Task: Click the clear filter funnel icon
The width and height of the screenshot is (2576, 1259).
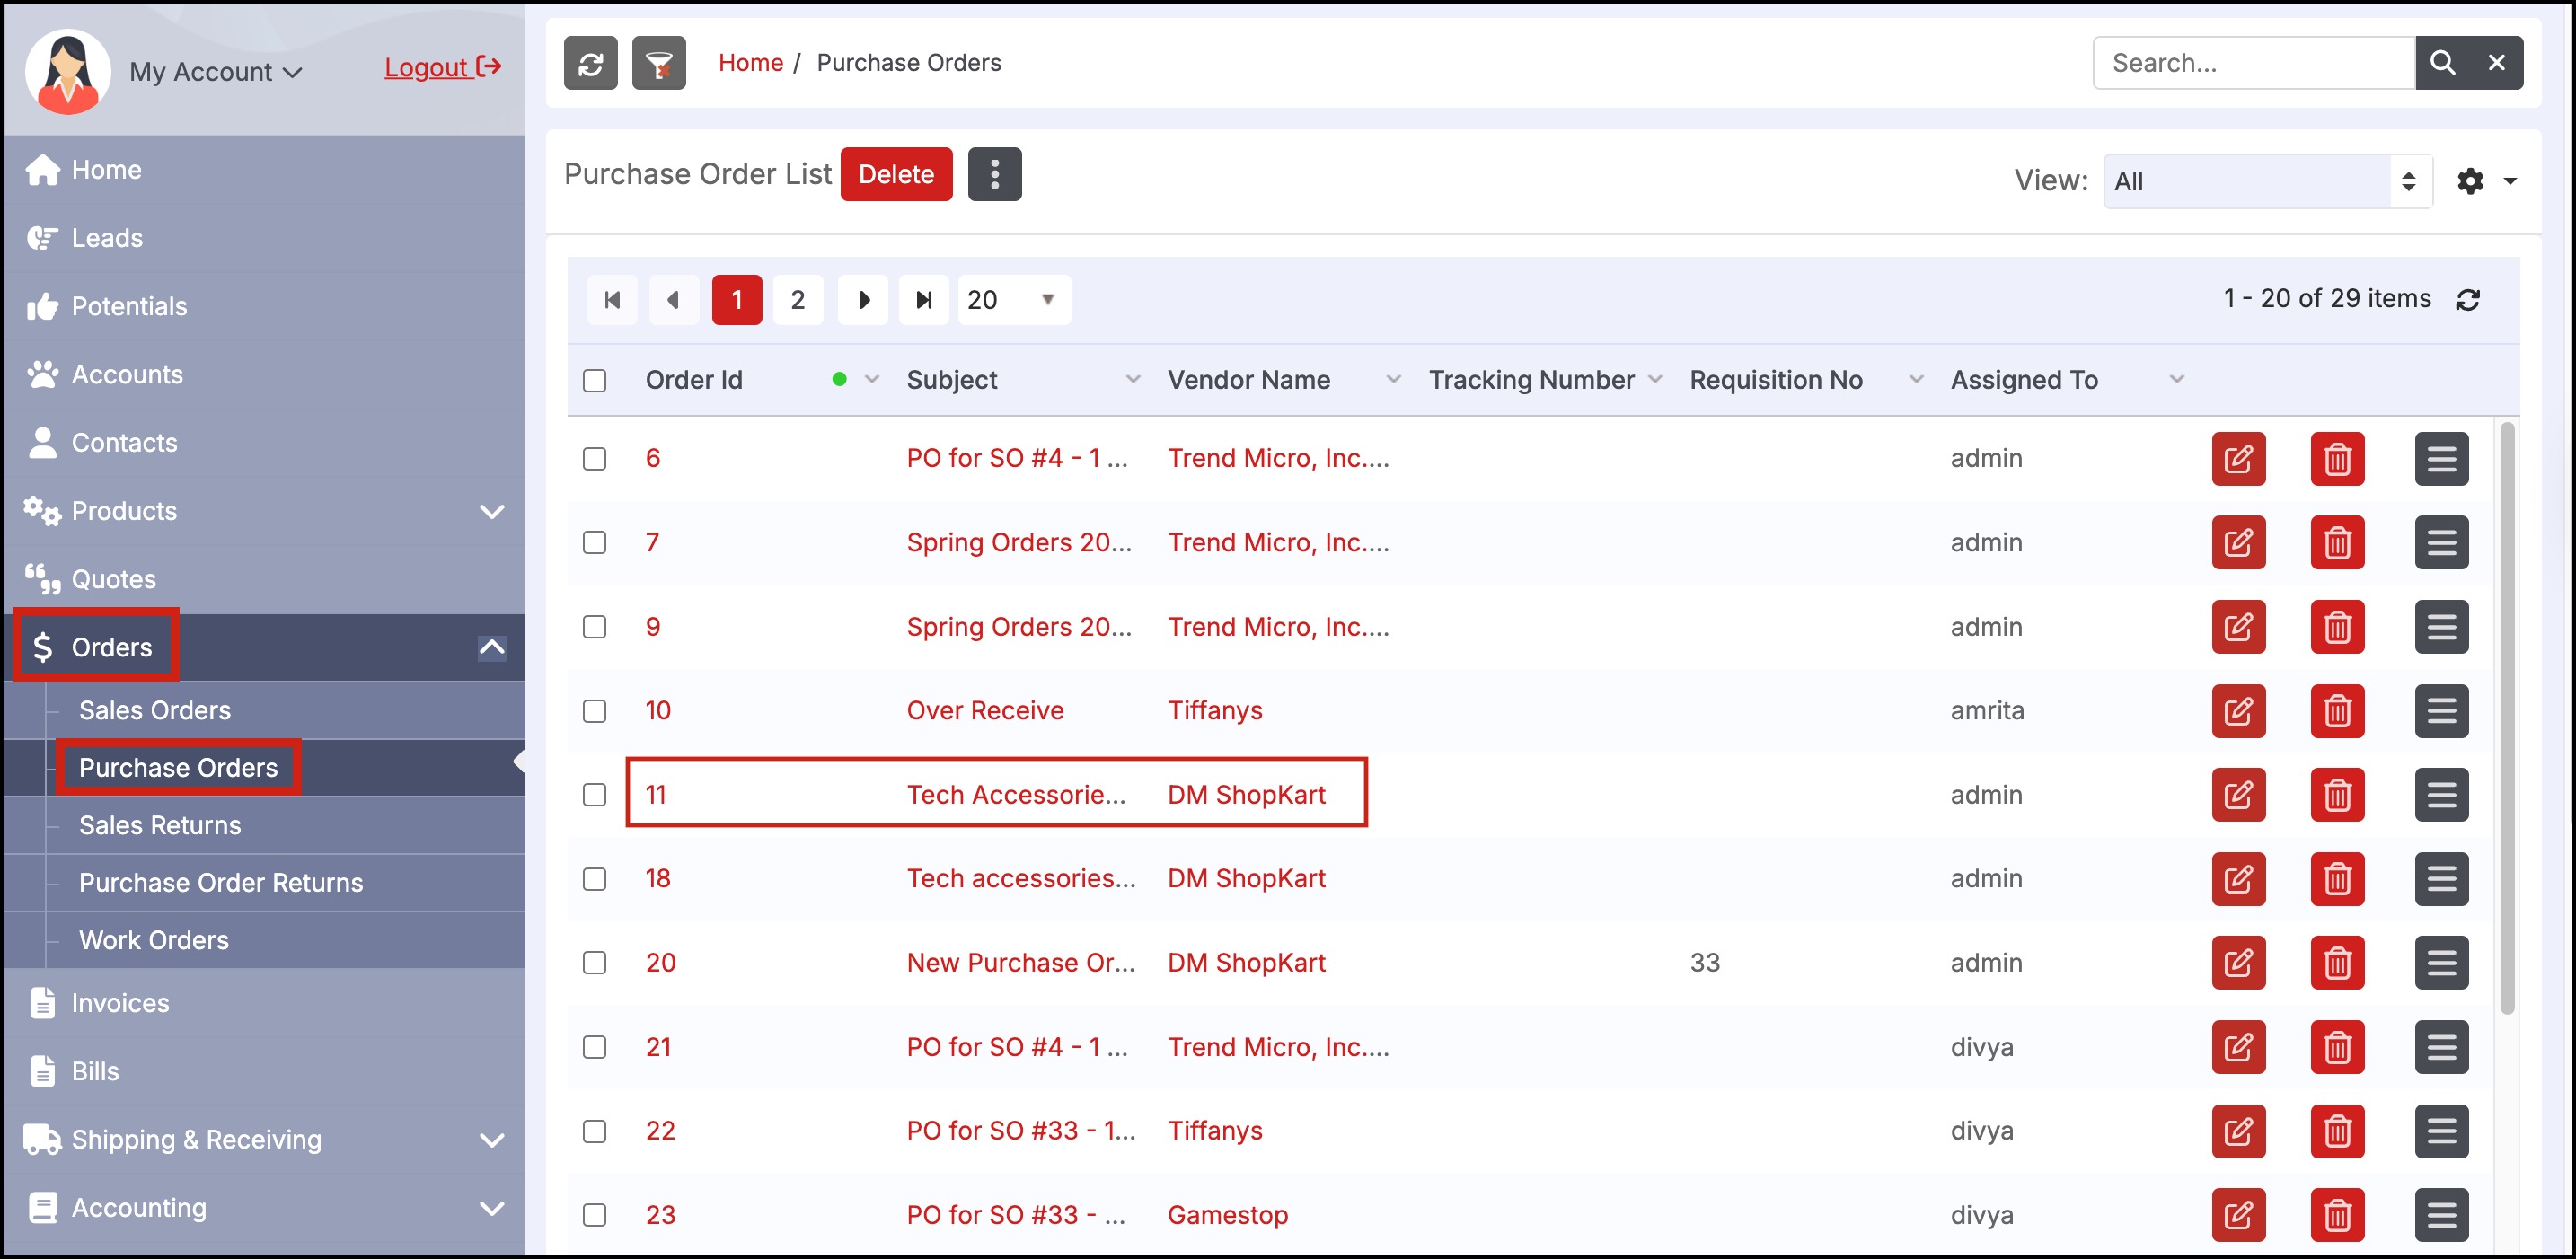Action: [658, 64]
